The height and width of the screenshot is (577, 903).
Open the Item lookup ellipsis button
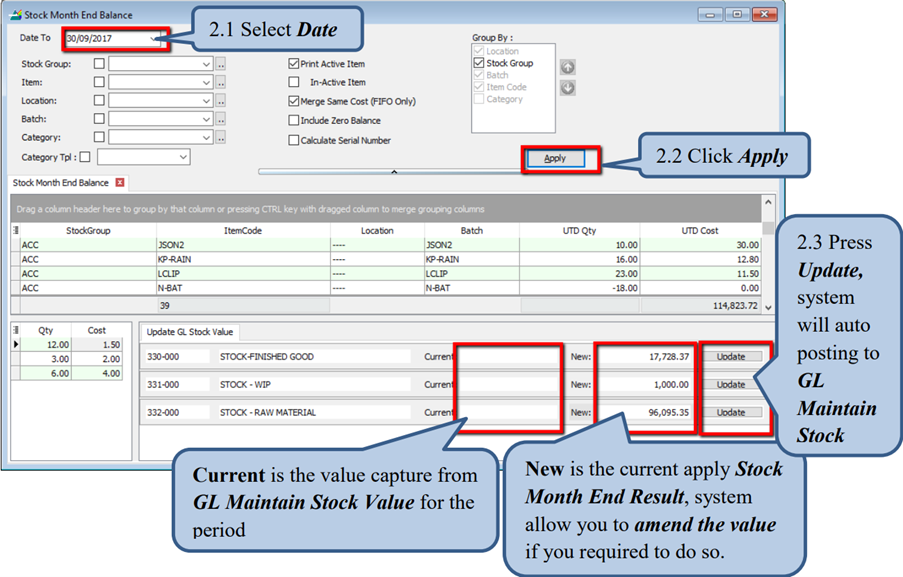pyautogui.click(x=221, y=83)
